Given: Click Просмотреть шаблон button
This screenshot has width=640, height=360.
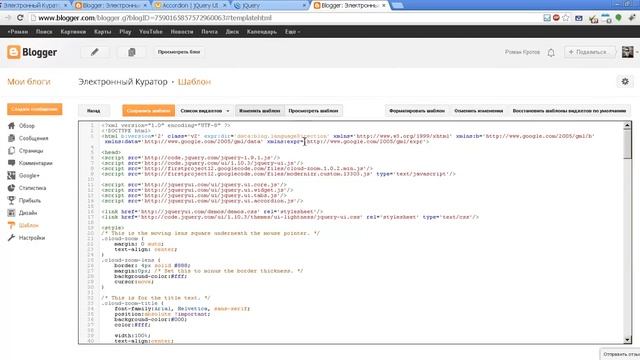Looking at the screenshot, I should point(313,111).
